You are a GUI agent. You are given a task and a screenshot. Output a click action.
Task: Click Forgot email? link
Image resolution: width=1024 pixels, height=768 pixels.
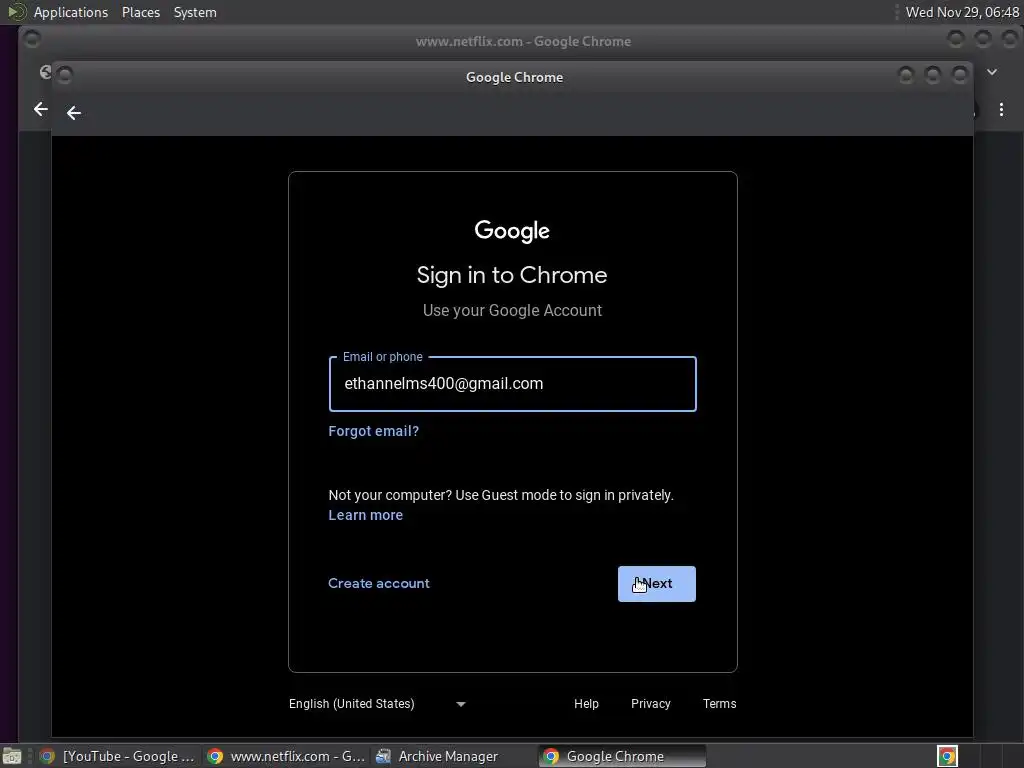[x=374, y=431]
